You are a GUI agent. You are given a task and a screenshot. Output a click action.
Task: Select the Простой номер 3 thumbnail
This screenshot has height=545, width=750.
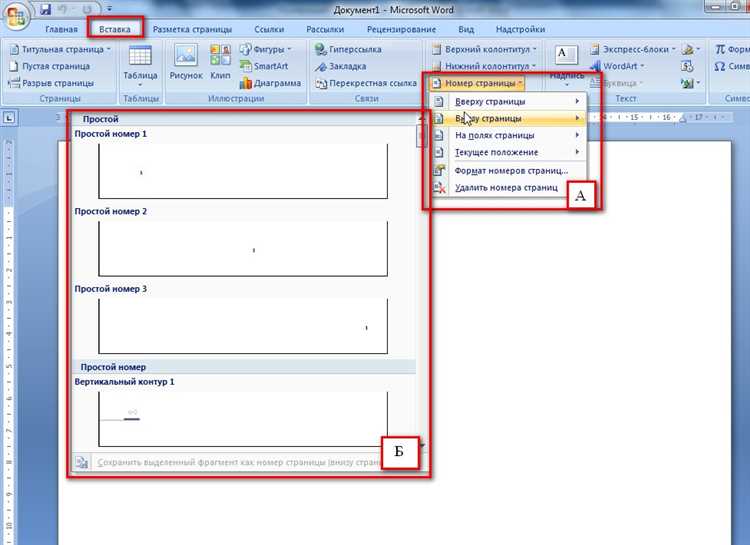tap(243, 326)
